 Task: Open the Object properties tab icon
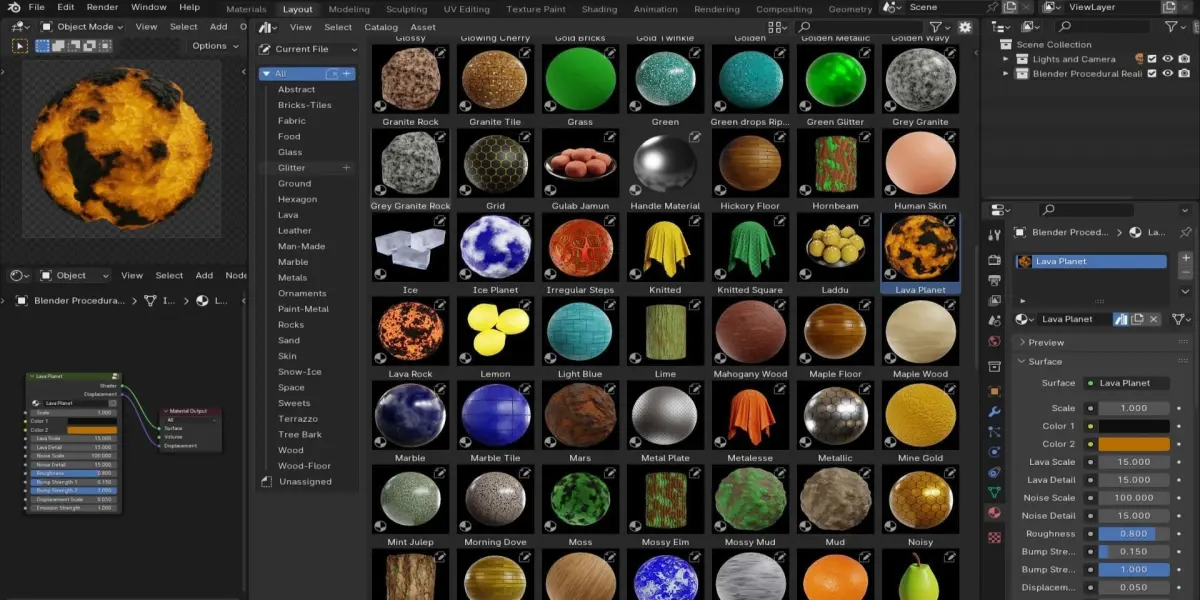point(994,392)
